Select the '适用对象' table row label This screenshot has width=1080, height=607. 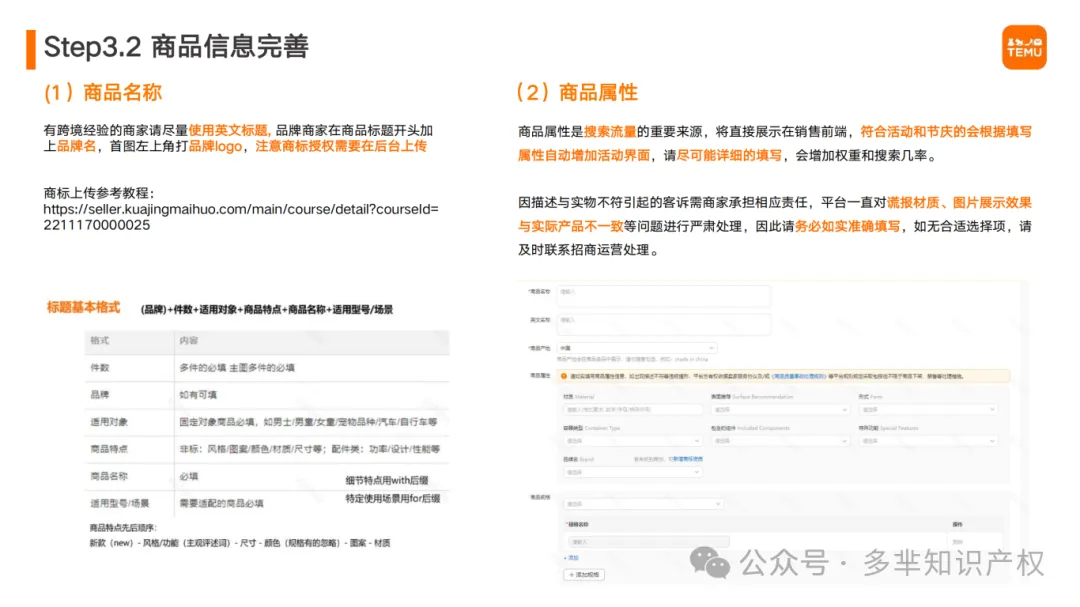point(109,422)
